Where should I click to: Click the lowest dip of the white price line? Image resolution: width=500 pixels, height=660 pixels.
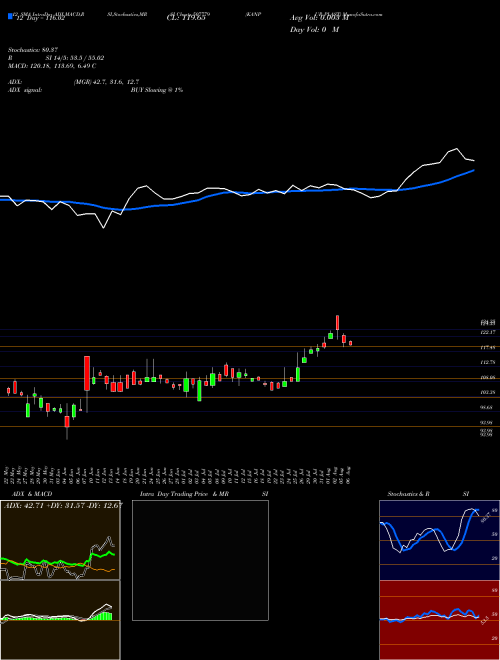pyautogui.click(x=104, y=228)
